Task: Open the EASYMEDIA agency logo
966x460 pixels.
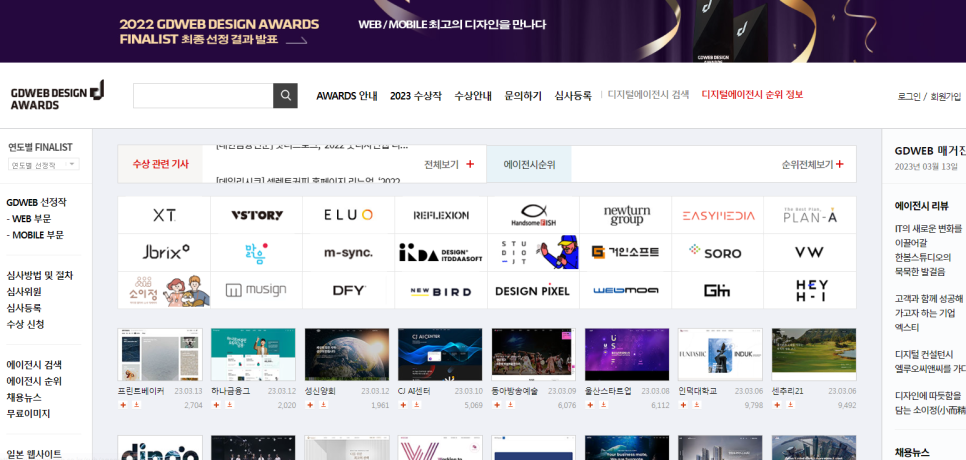Action: click(x=718, y=215)
